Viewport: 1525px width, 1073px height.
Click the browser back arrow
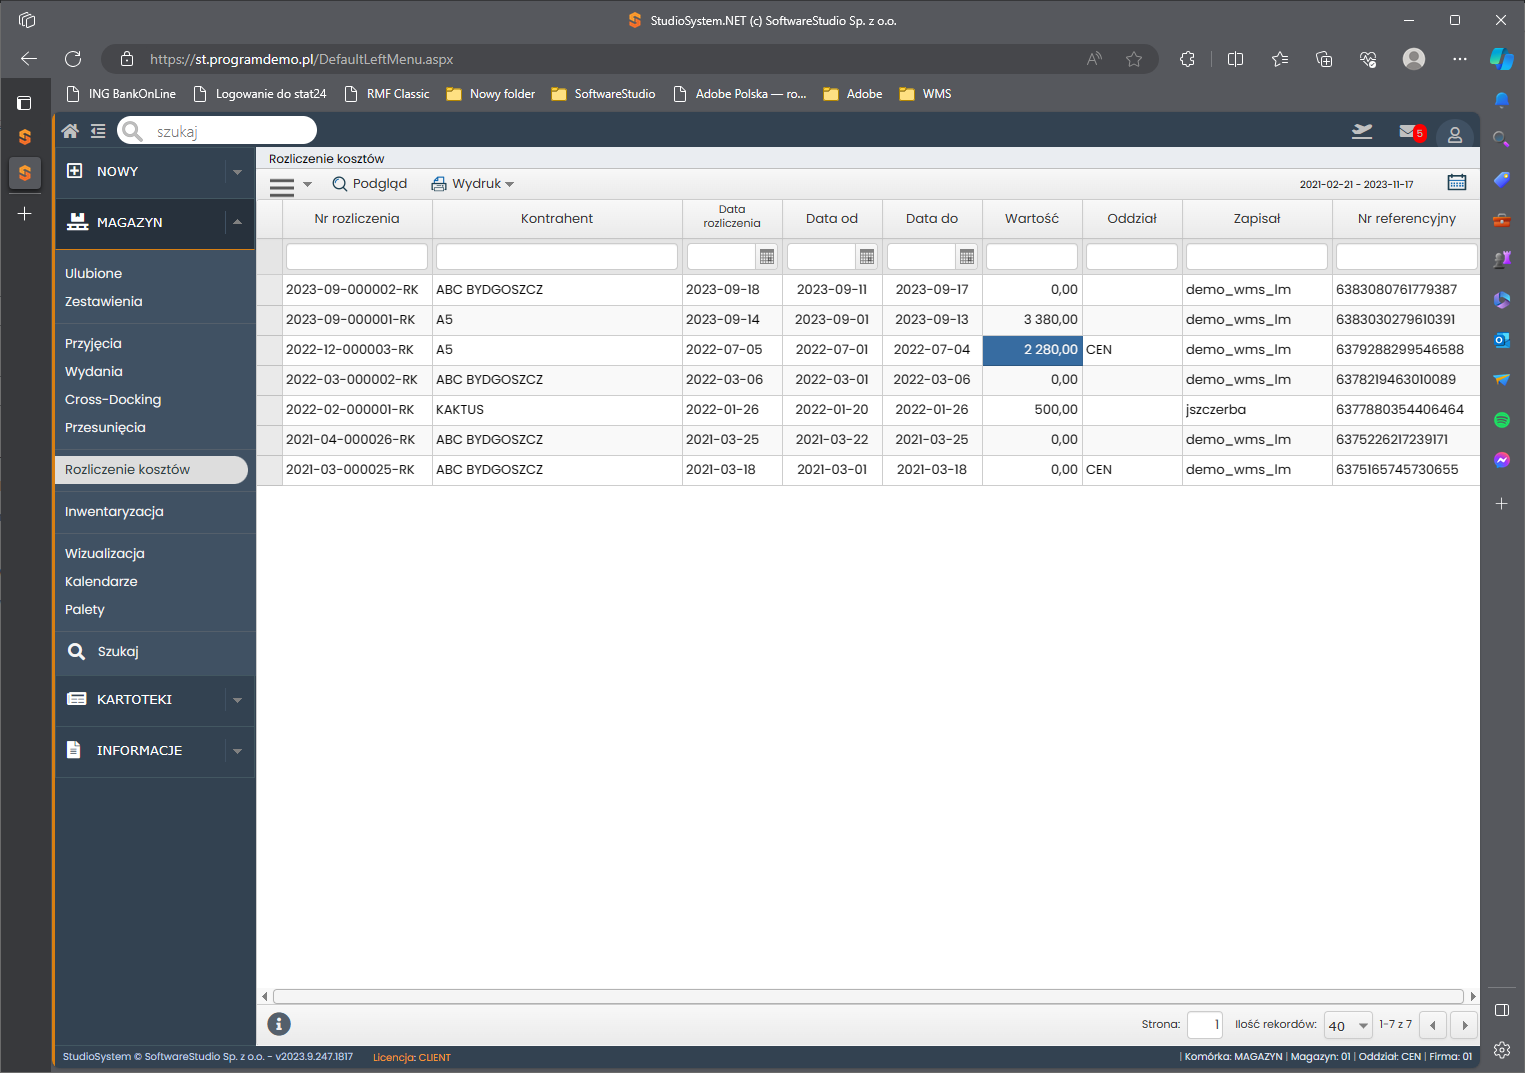(x=29, y=59)
